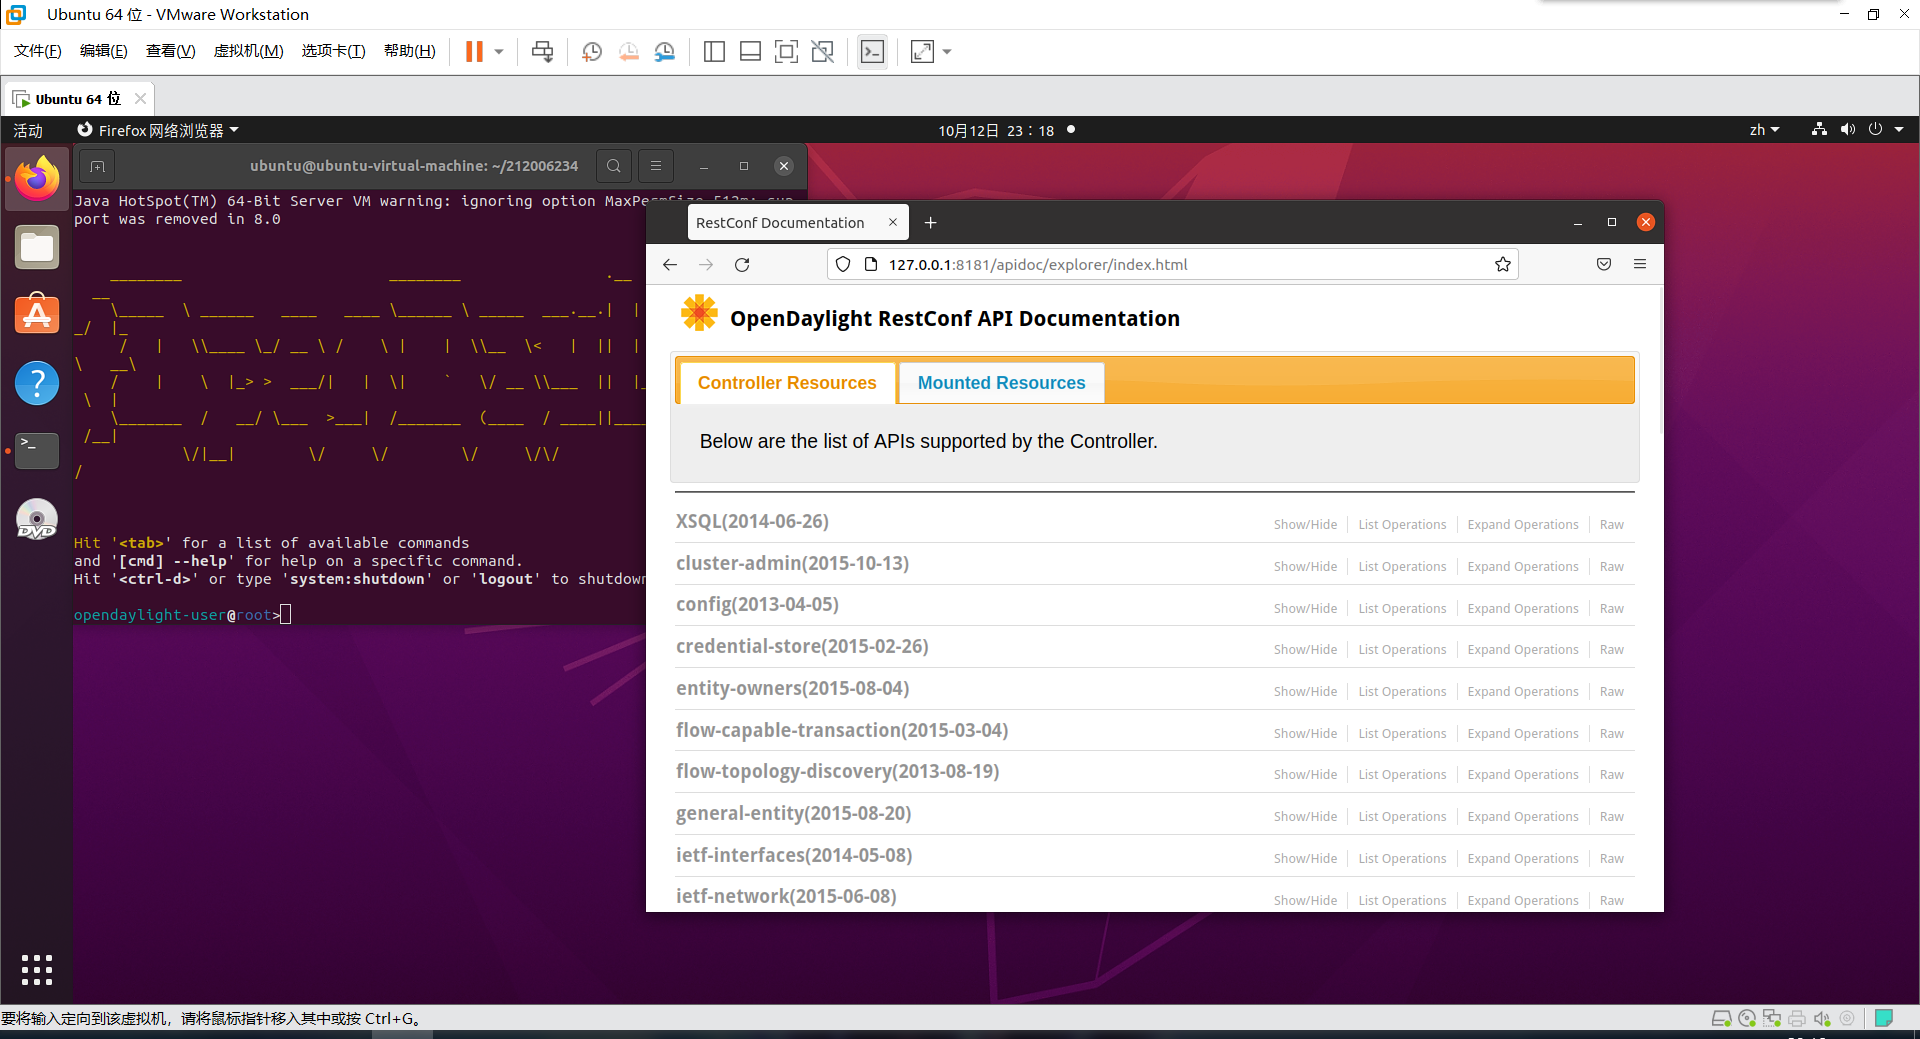
Task: Open the 文件(F) menu
Action: coord(38,51)
